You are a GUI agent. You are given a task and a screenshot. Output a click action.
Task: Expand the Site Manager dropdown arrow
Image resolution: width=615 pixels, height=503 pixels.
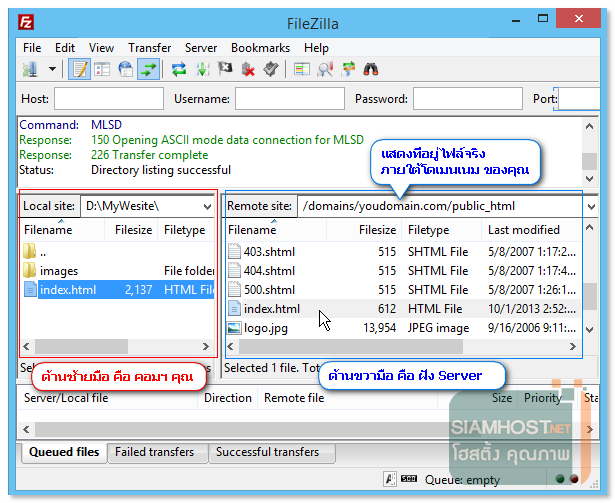pos(51,69)
